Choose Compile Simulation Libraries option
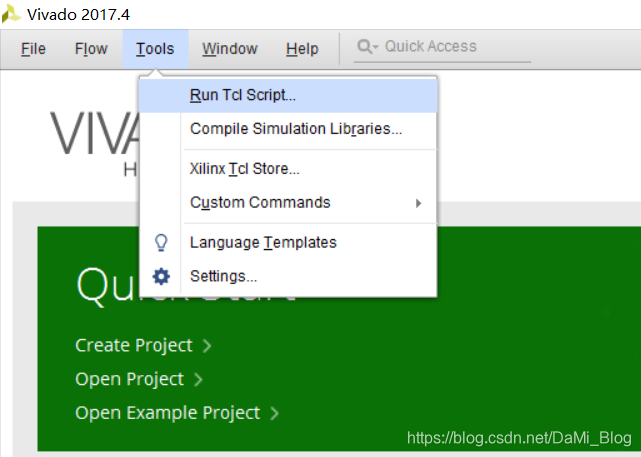 tap(288, 129)
